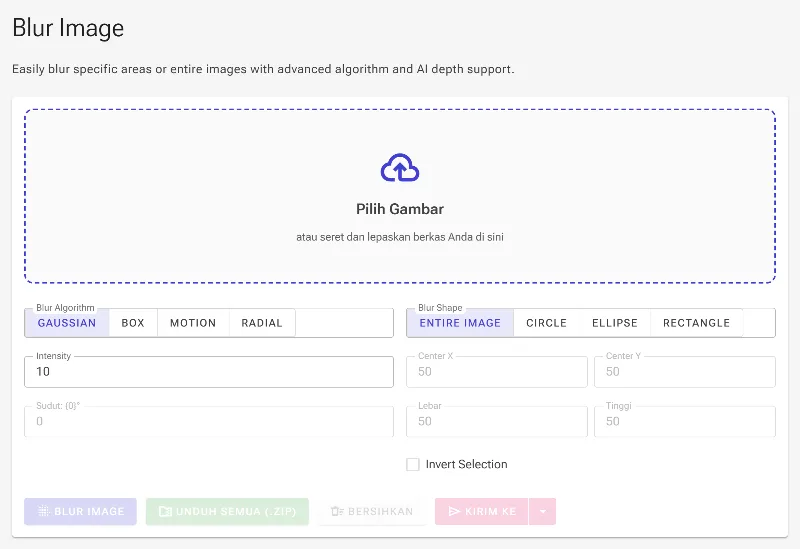Focus the Intensity input field
The image size is (800, 549).
coord(209,371)
